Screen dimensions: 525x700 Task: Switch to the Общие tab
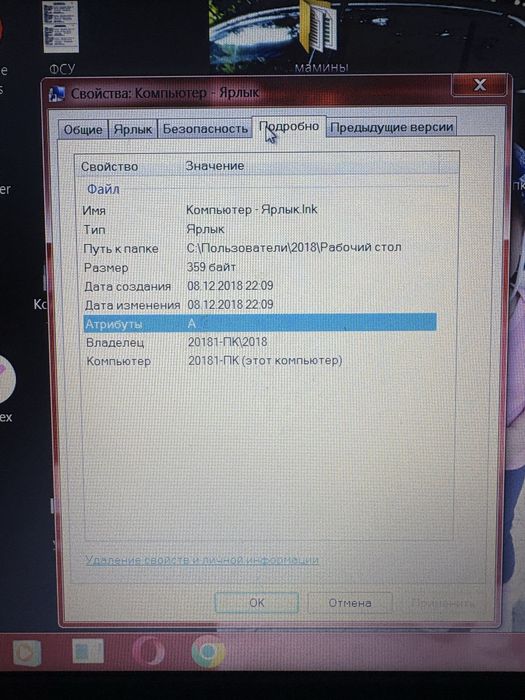83,129
